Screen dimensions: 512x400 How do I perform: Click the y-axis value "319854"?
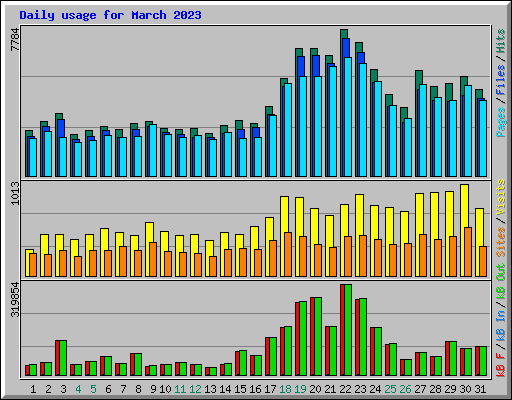click(15, 299)
